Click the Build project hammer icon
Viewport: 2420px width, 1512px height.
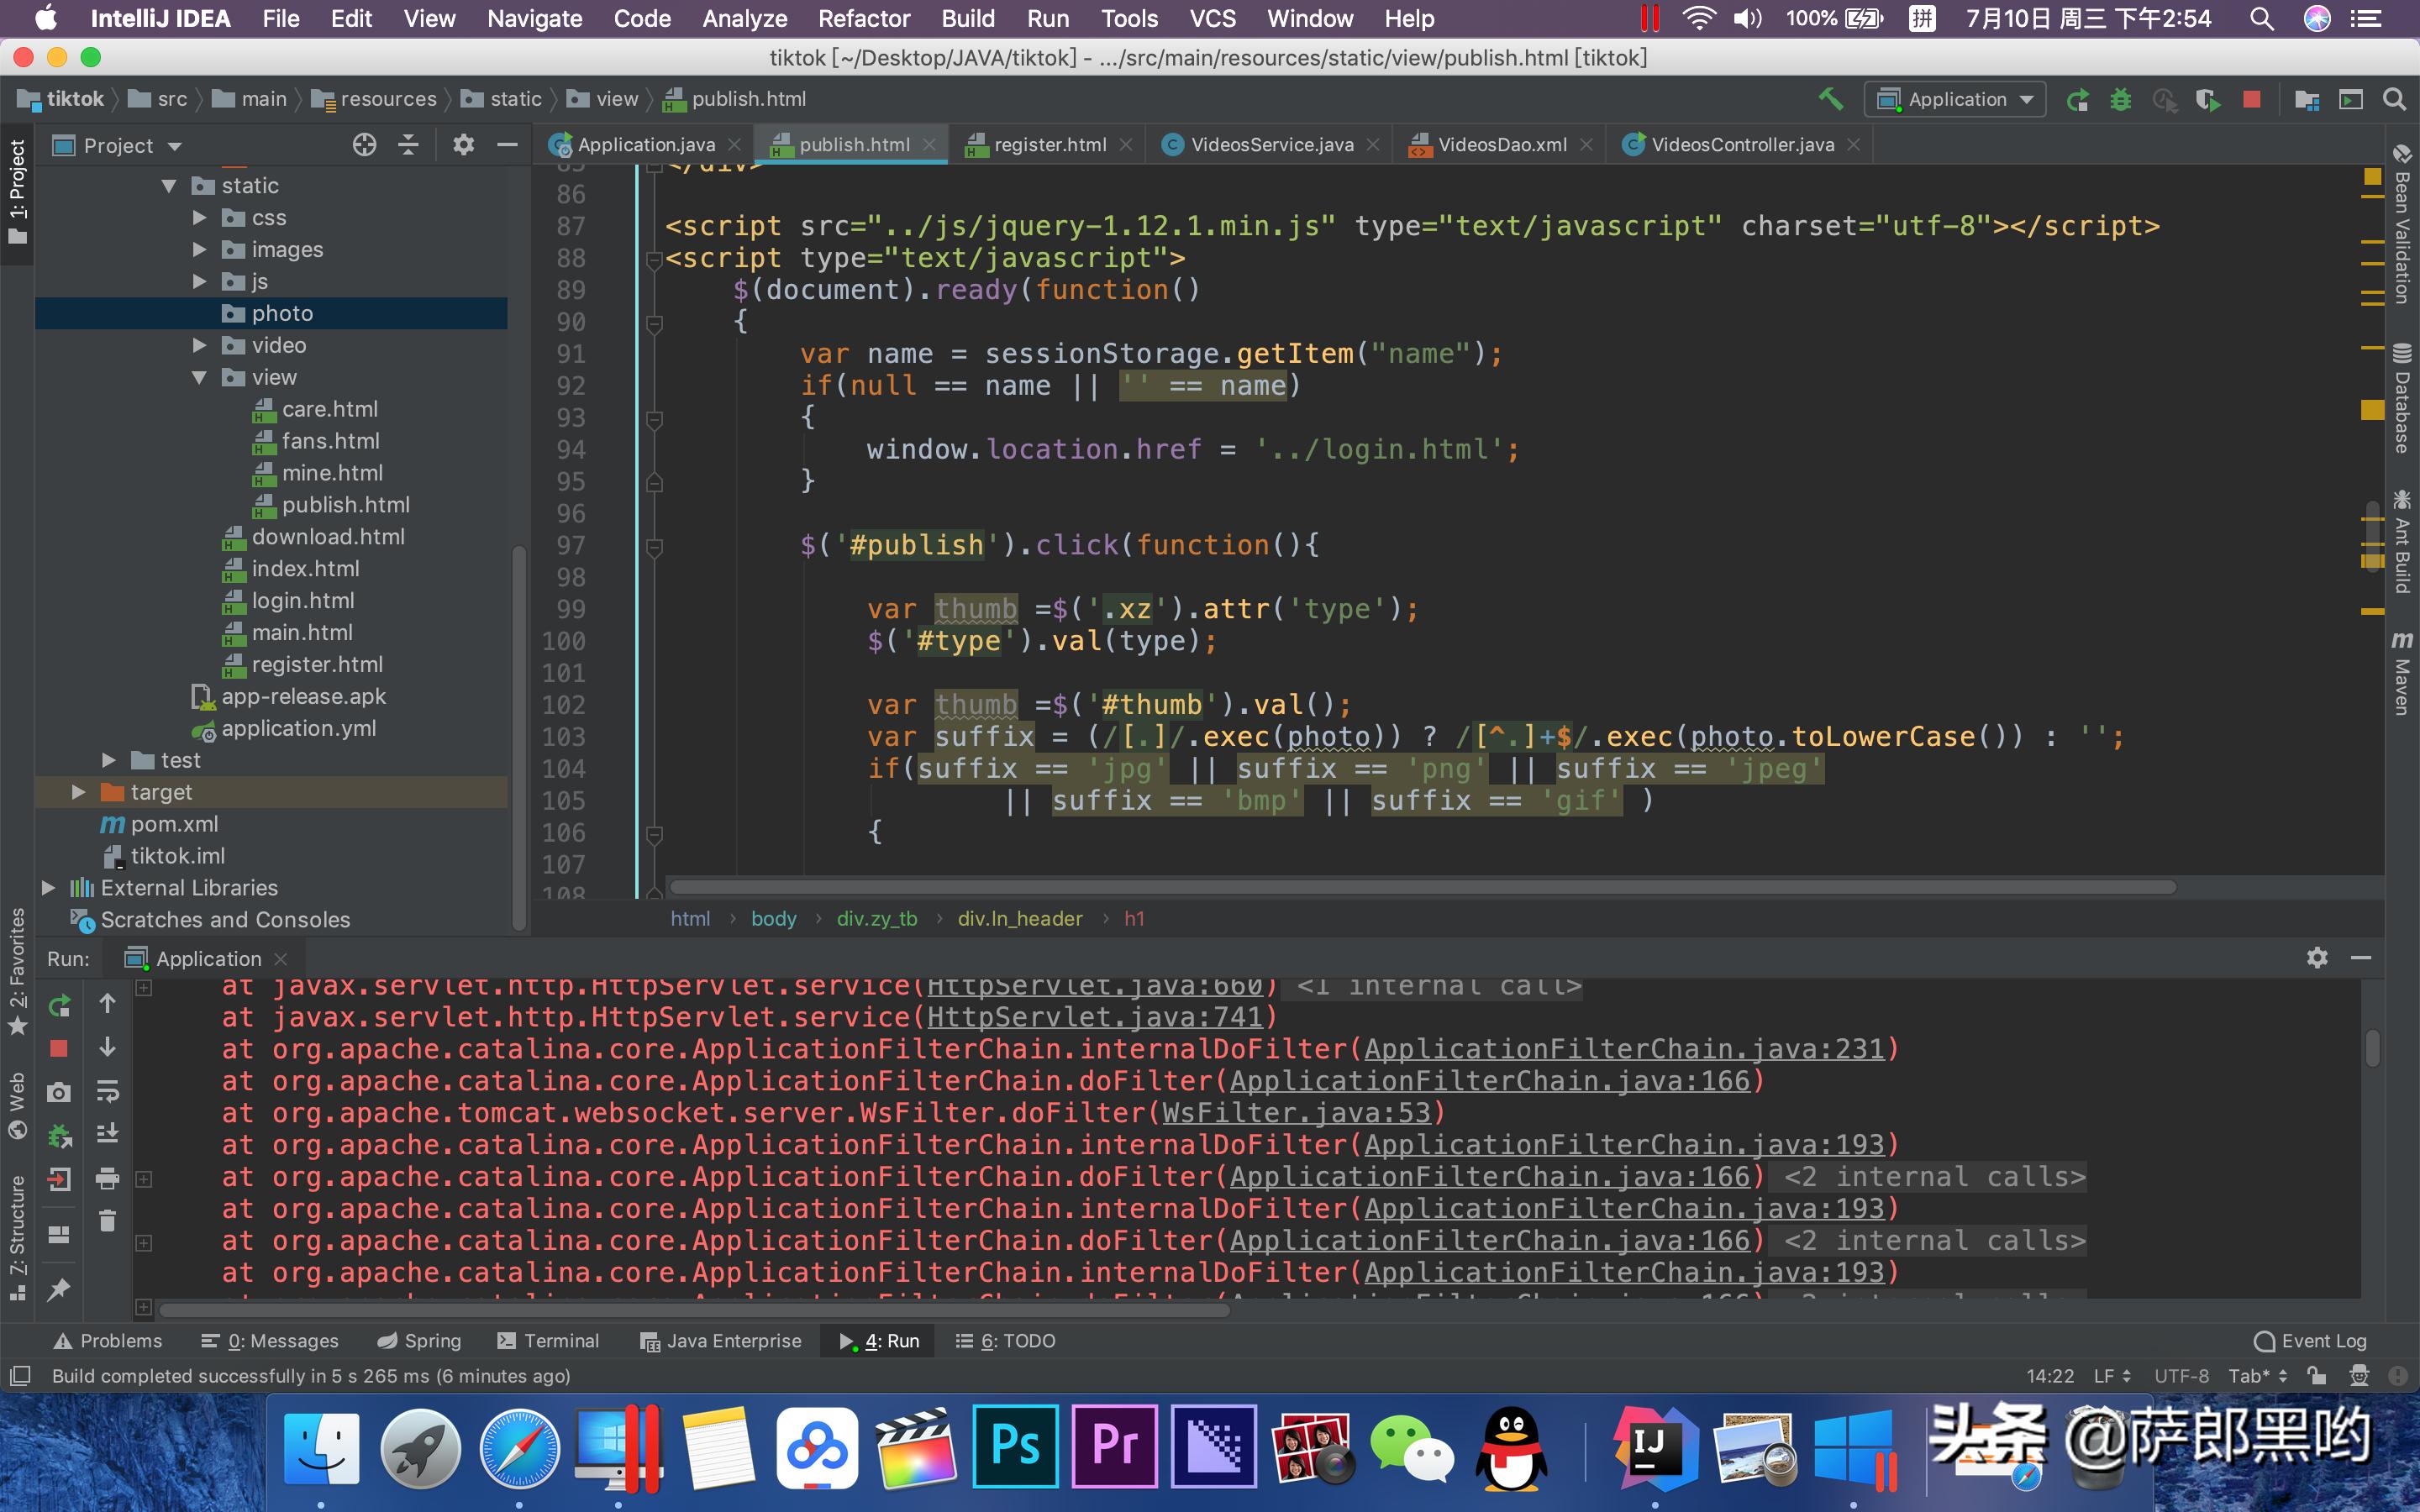coord(1830,99)
